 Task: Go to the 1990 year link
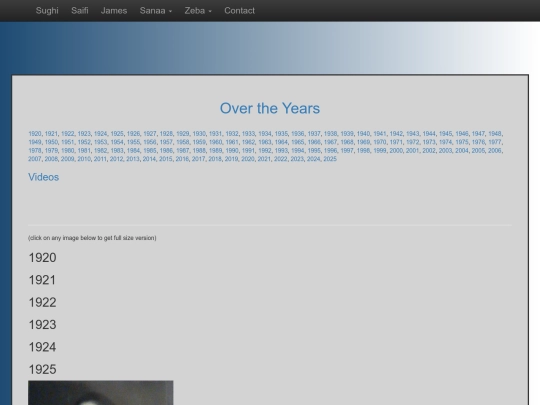click(x=232, y=150)
